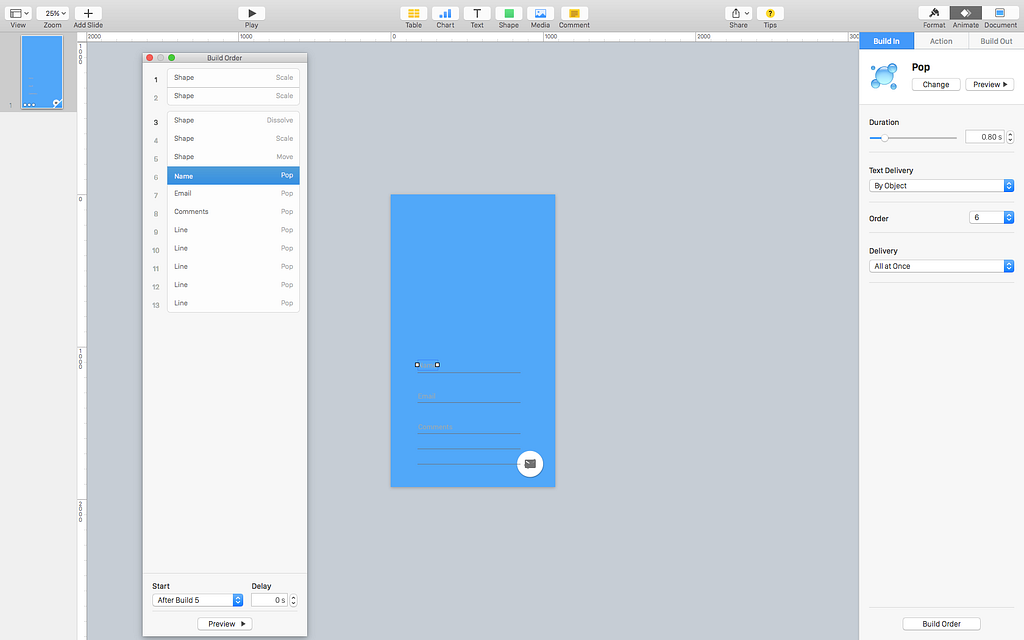
Task: Switch to Format inspector
Action: [934, 13]
